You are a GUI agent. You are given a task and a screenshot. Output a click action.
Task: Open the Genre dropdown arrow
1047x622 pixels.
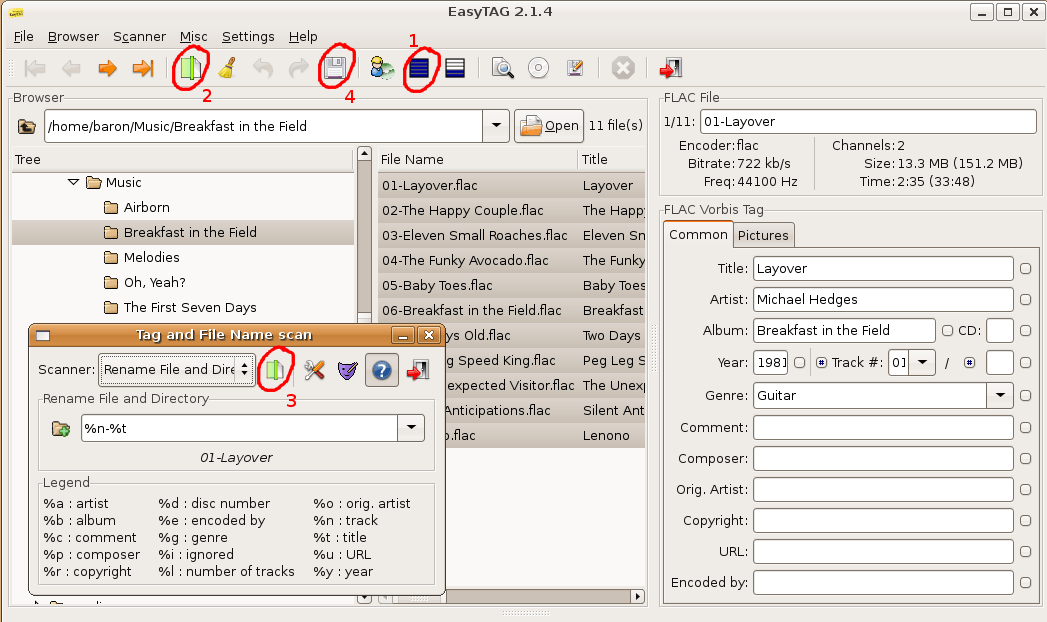pos(1000,395)
